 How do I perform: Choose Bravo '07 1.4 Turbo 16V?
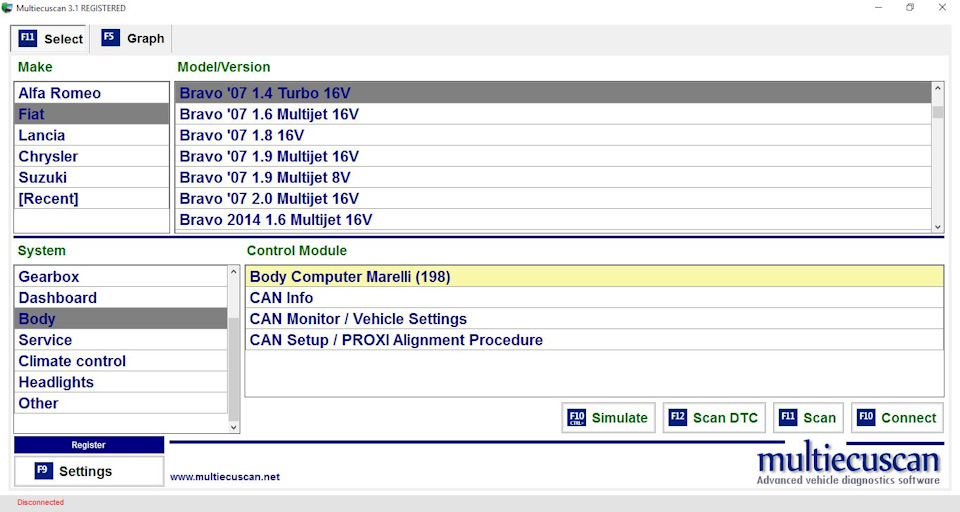point(553,93)
